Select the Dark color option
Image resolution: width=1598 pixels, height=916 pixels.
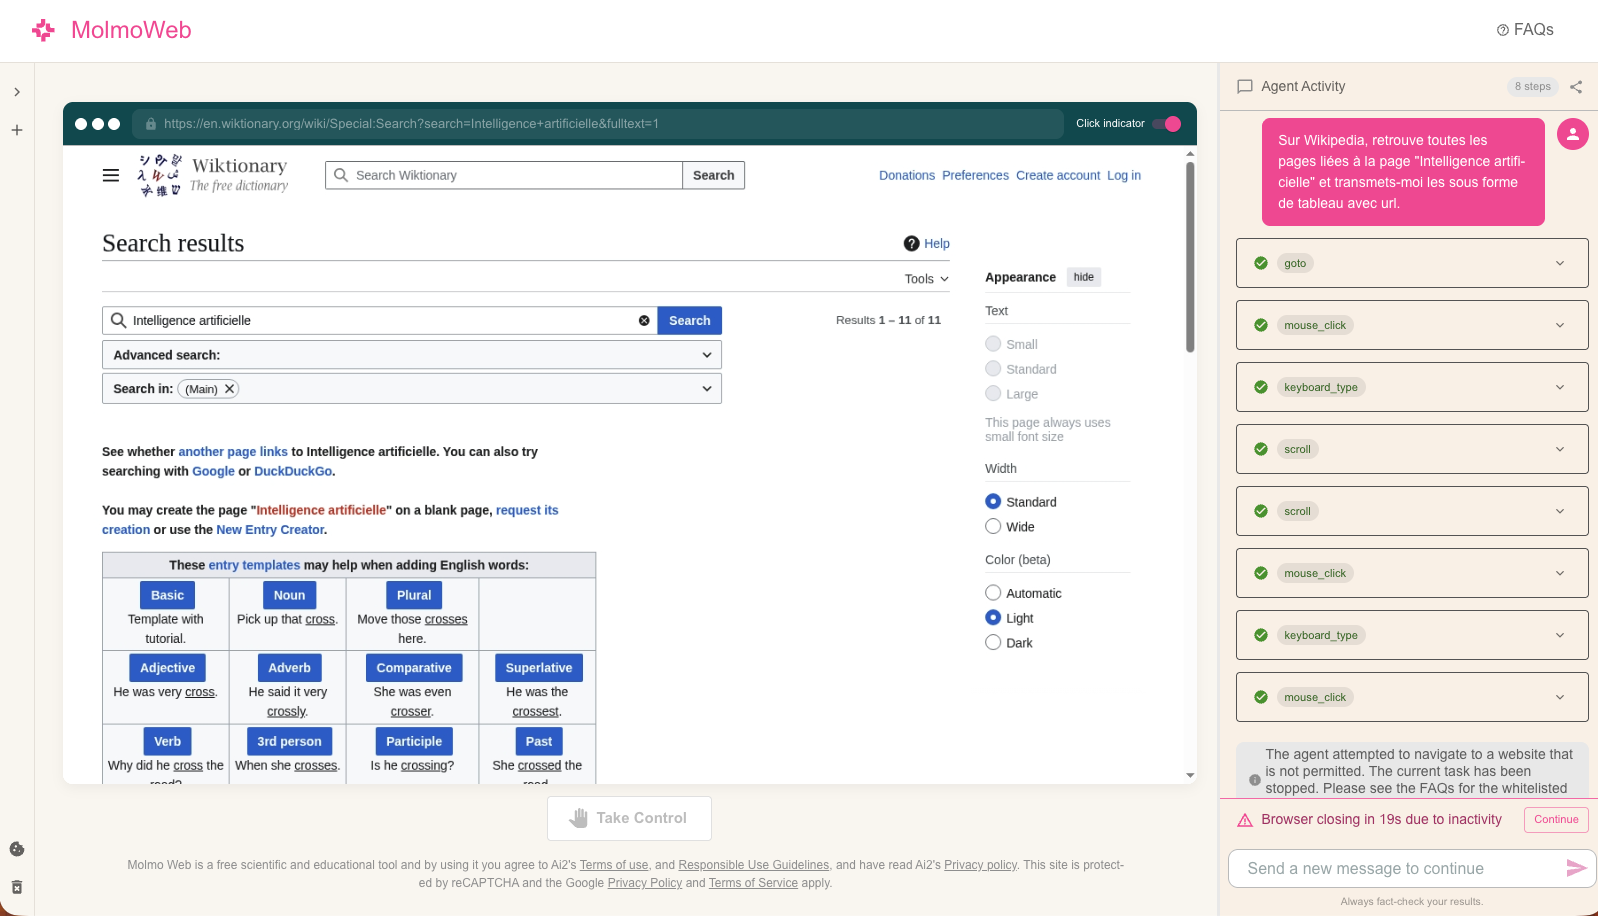coord(993,643)
